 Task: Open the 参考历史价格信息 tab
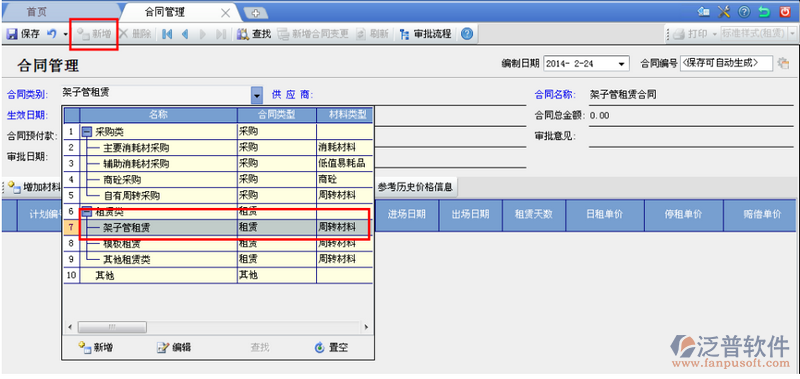pos(415,187)
